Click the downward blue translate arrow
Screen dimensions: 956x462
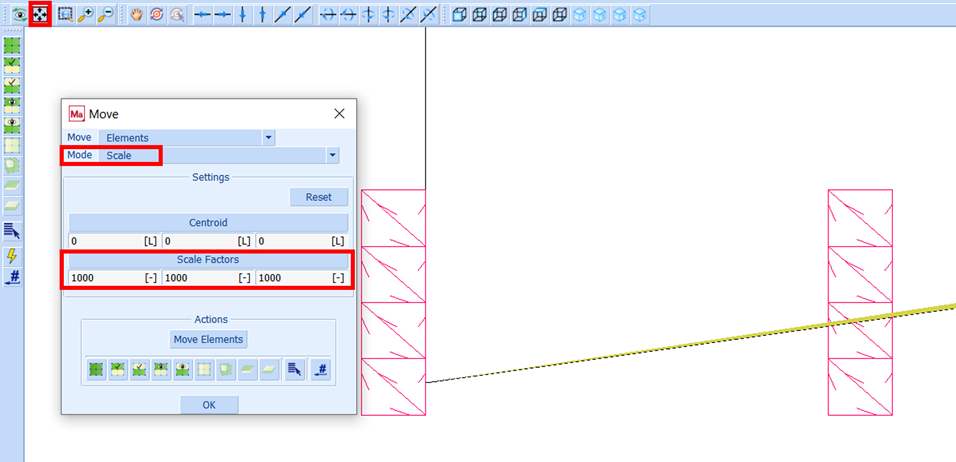coord(243,15)
